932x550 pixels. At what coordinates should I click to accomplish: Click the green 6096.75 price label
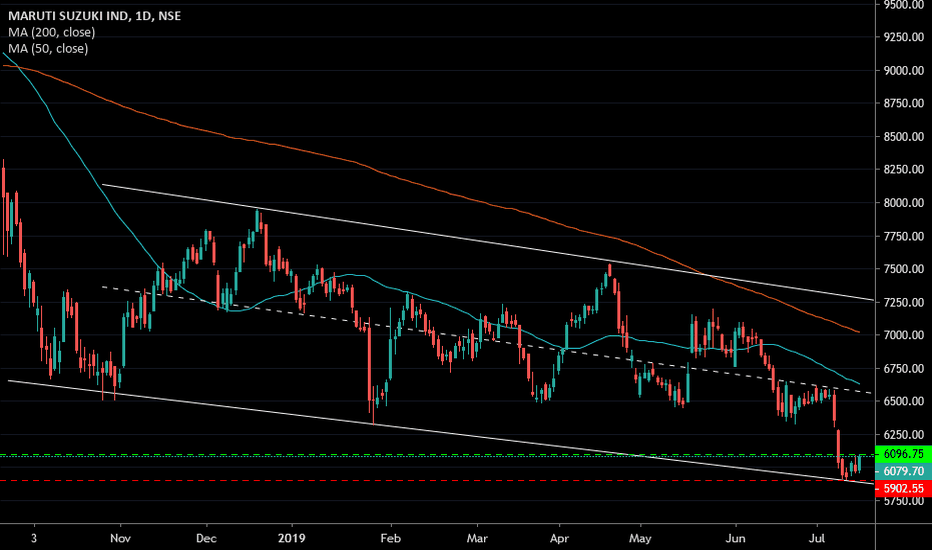click(x=903, y=454)
